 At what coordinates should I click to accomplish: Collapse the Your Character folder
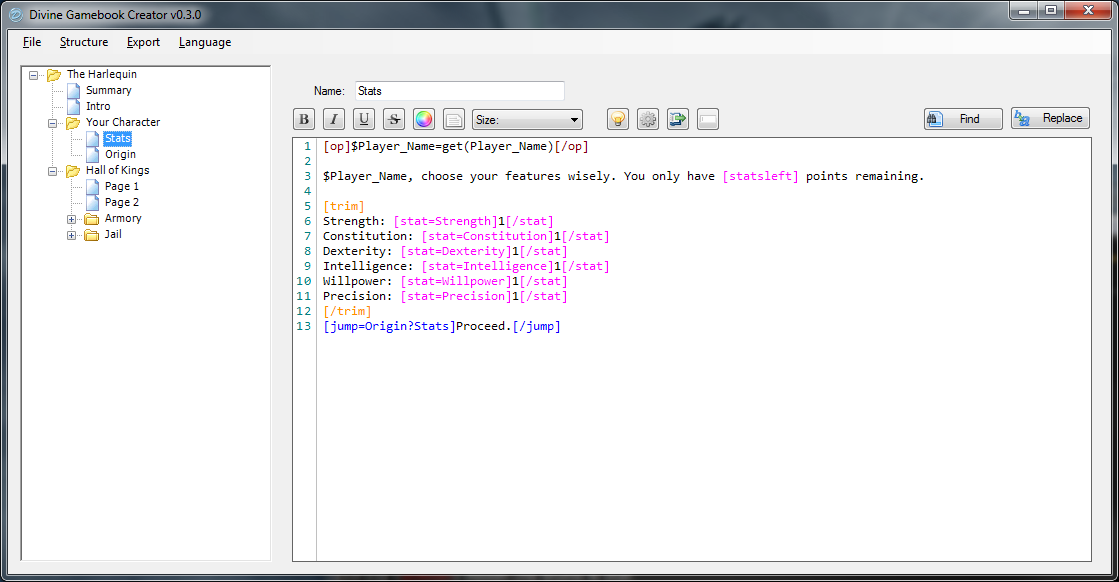click(x=53, y=123)
